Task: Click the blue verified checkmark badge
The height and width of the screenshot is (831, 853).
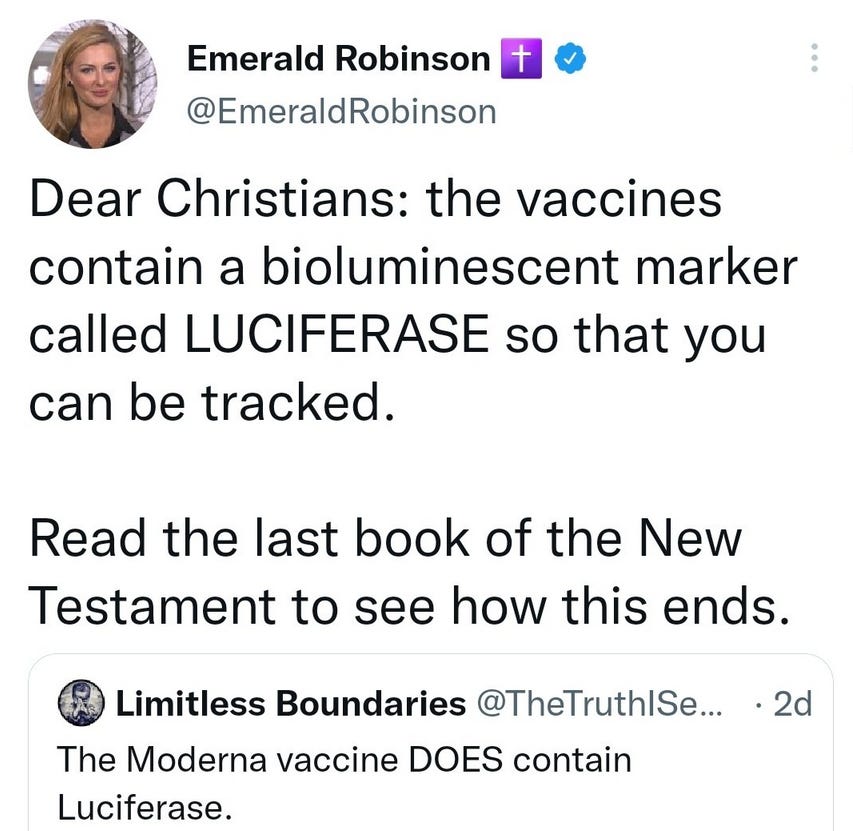Action: (x=568, y=60)
